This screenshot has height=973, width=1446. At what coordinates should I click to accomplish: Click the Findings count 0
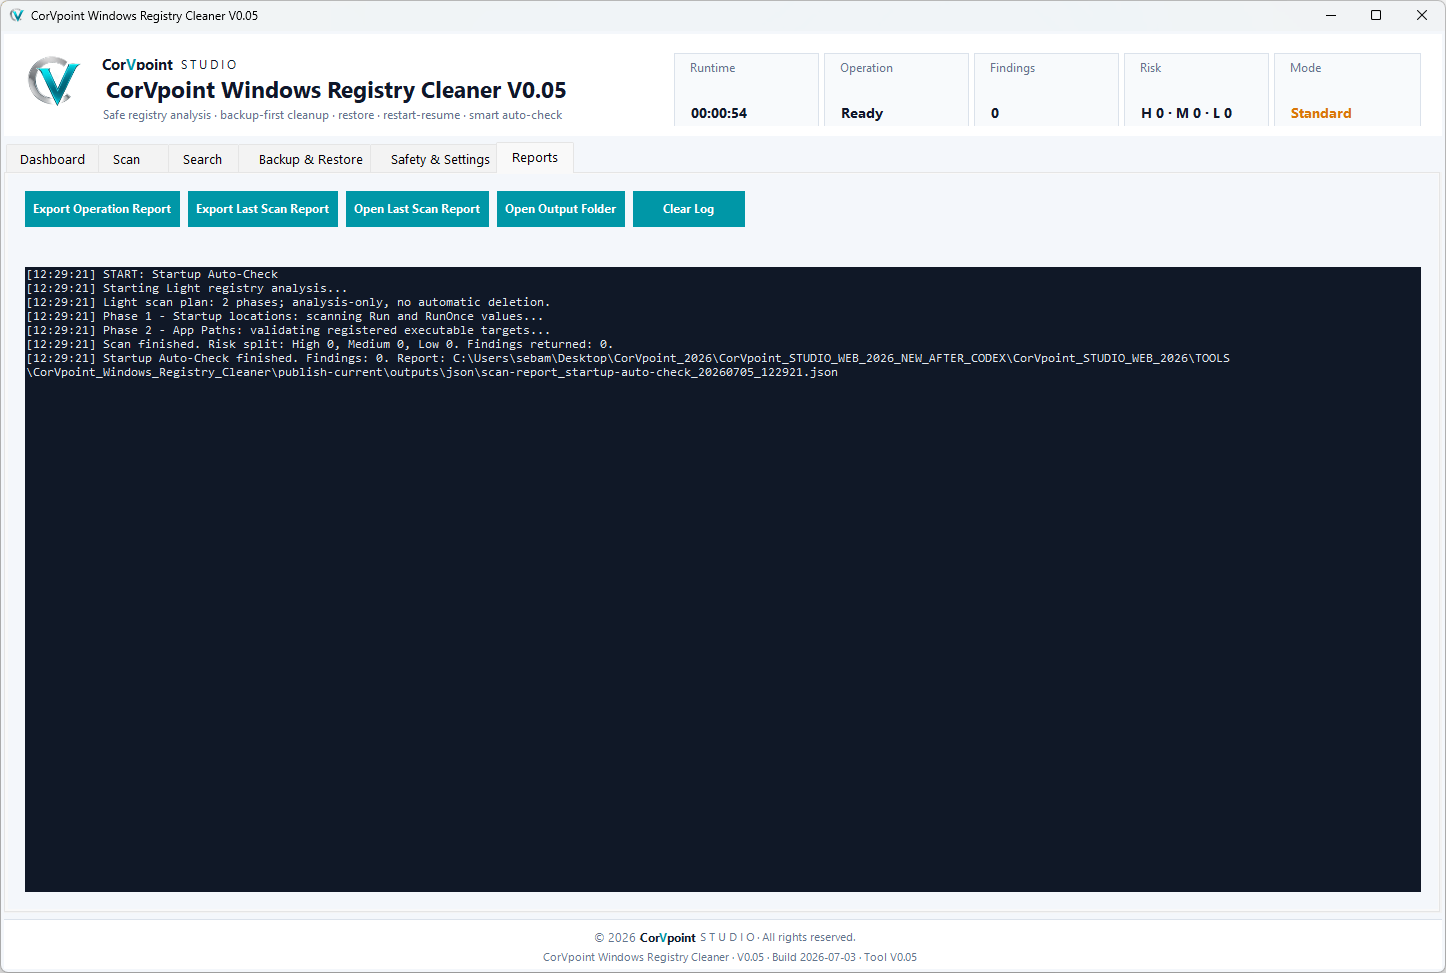(x=995, y=113)
